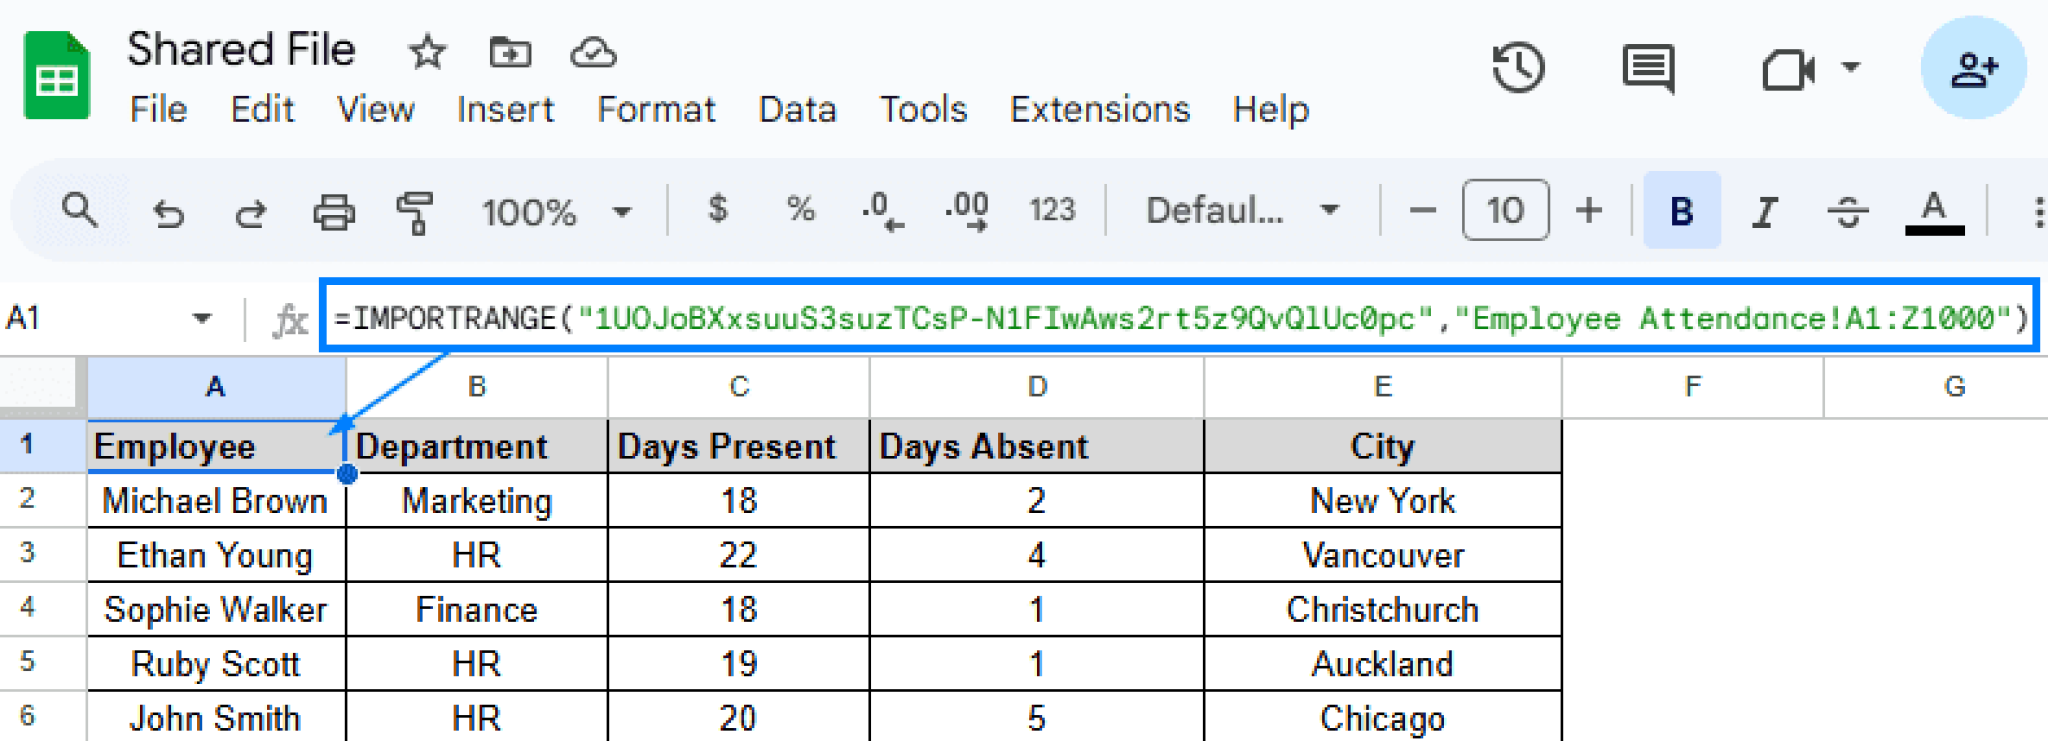Open the Extensions menu
2048x741 pixels.
[x=1099, y=110]
